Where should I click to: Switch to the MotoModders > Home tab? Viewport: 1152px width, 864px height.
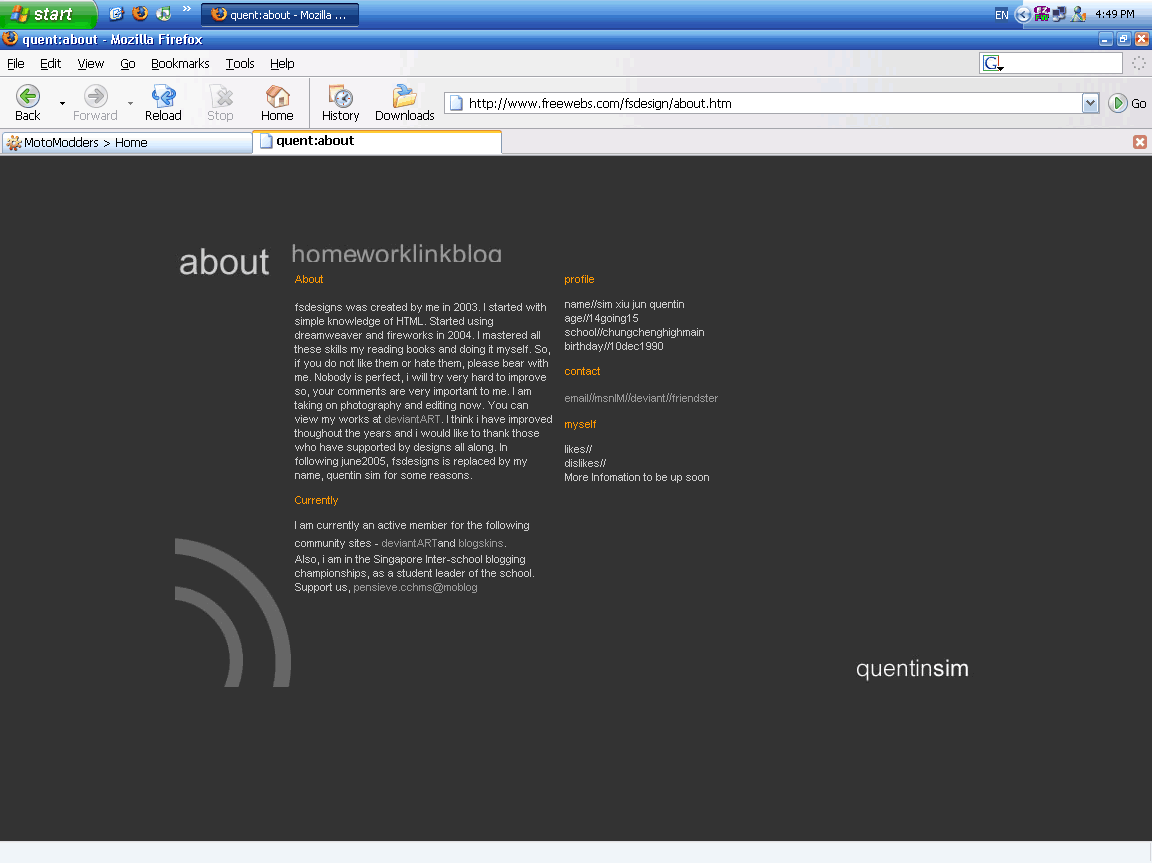coord(127,143)
